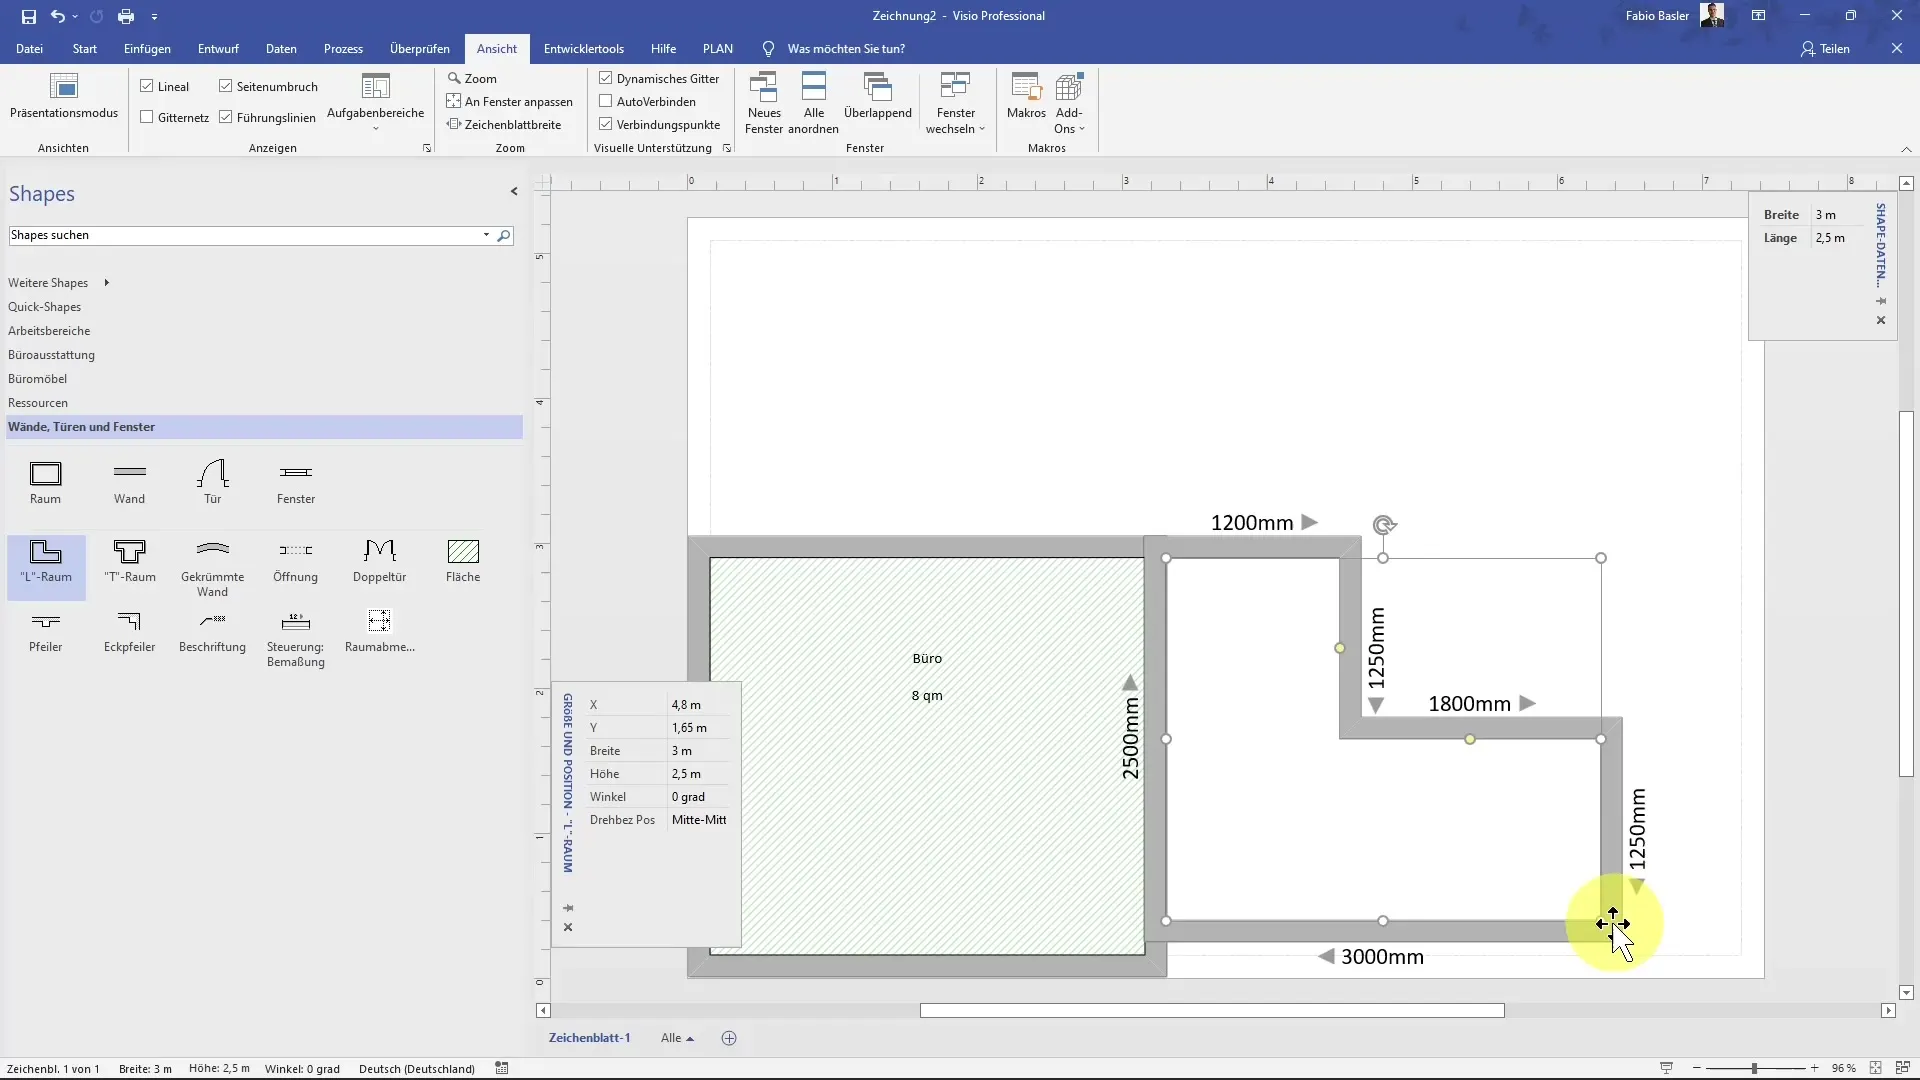Open the Datei menu
The image size is (1920, 1080).
point(29,48)
